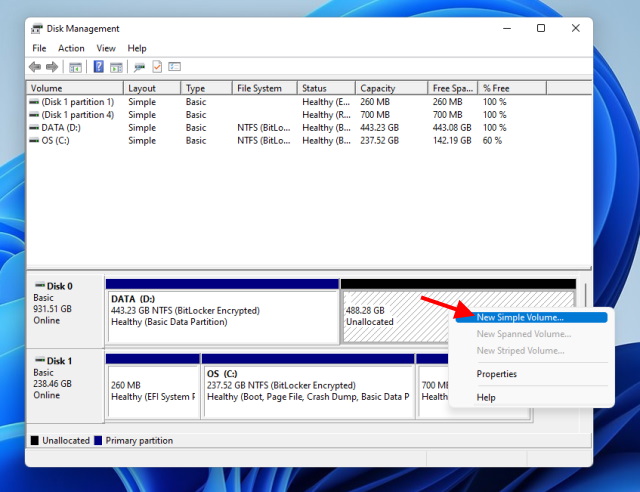Screen dimensions: 640x492
Task: Click NTFS (BitLo... cell in DATA (D:) row
Action: (x=264, y=128)
